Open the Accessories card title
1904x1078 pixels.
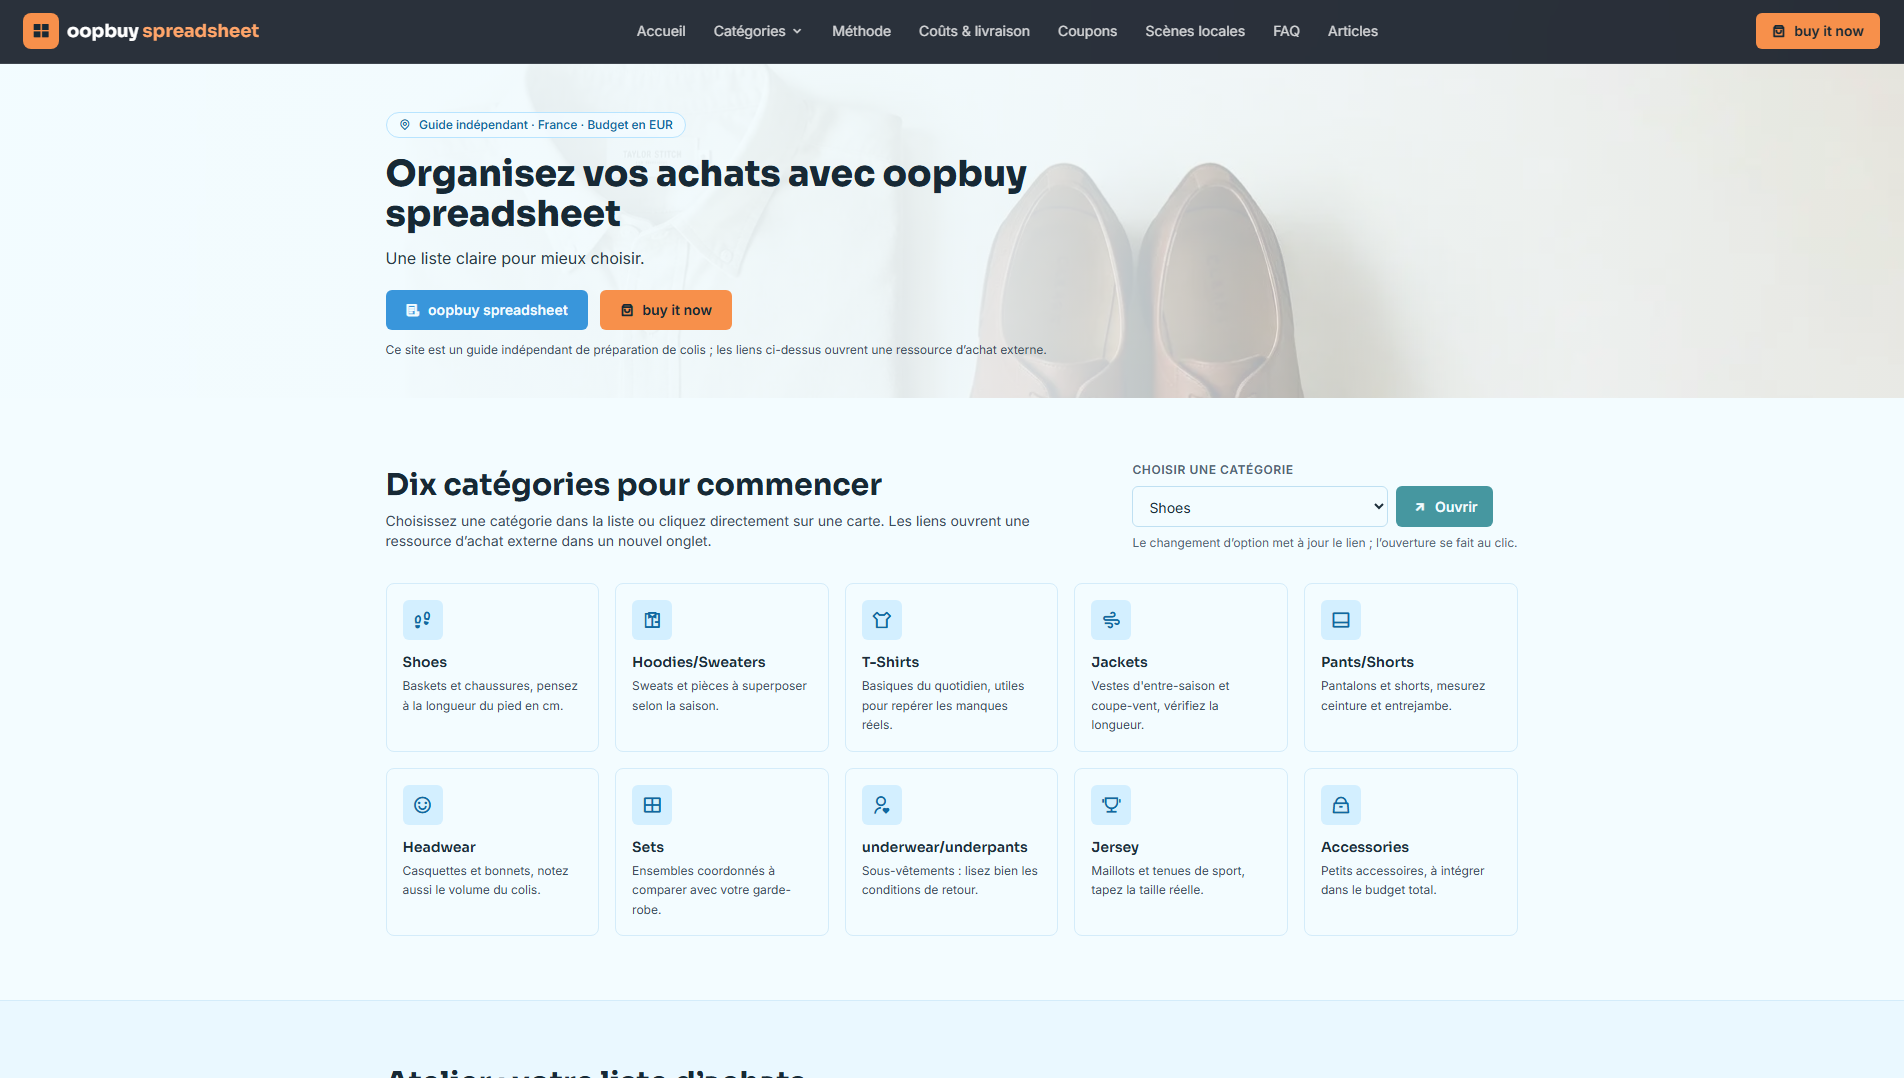tap(1365, 847)
